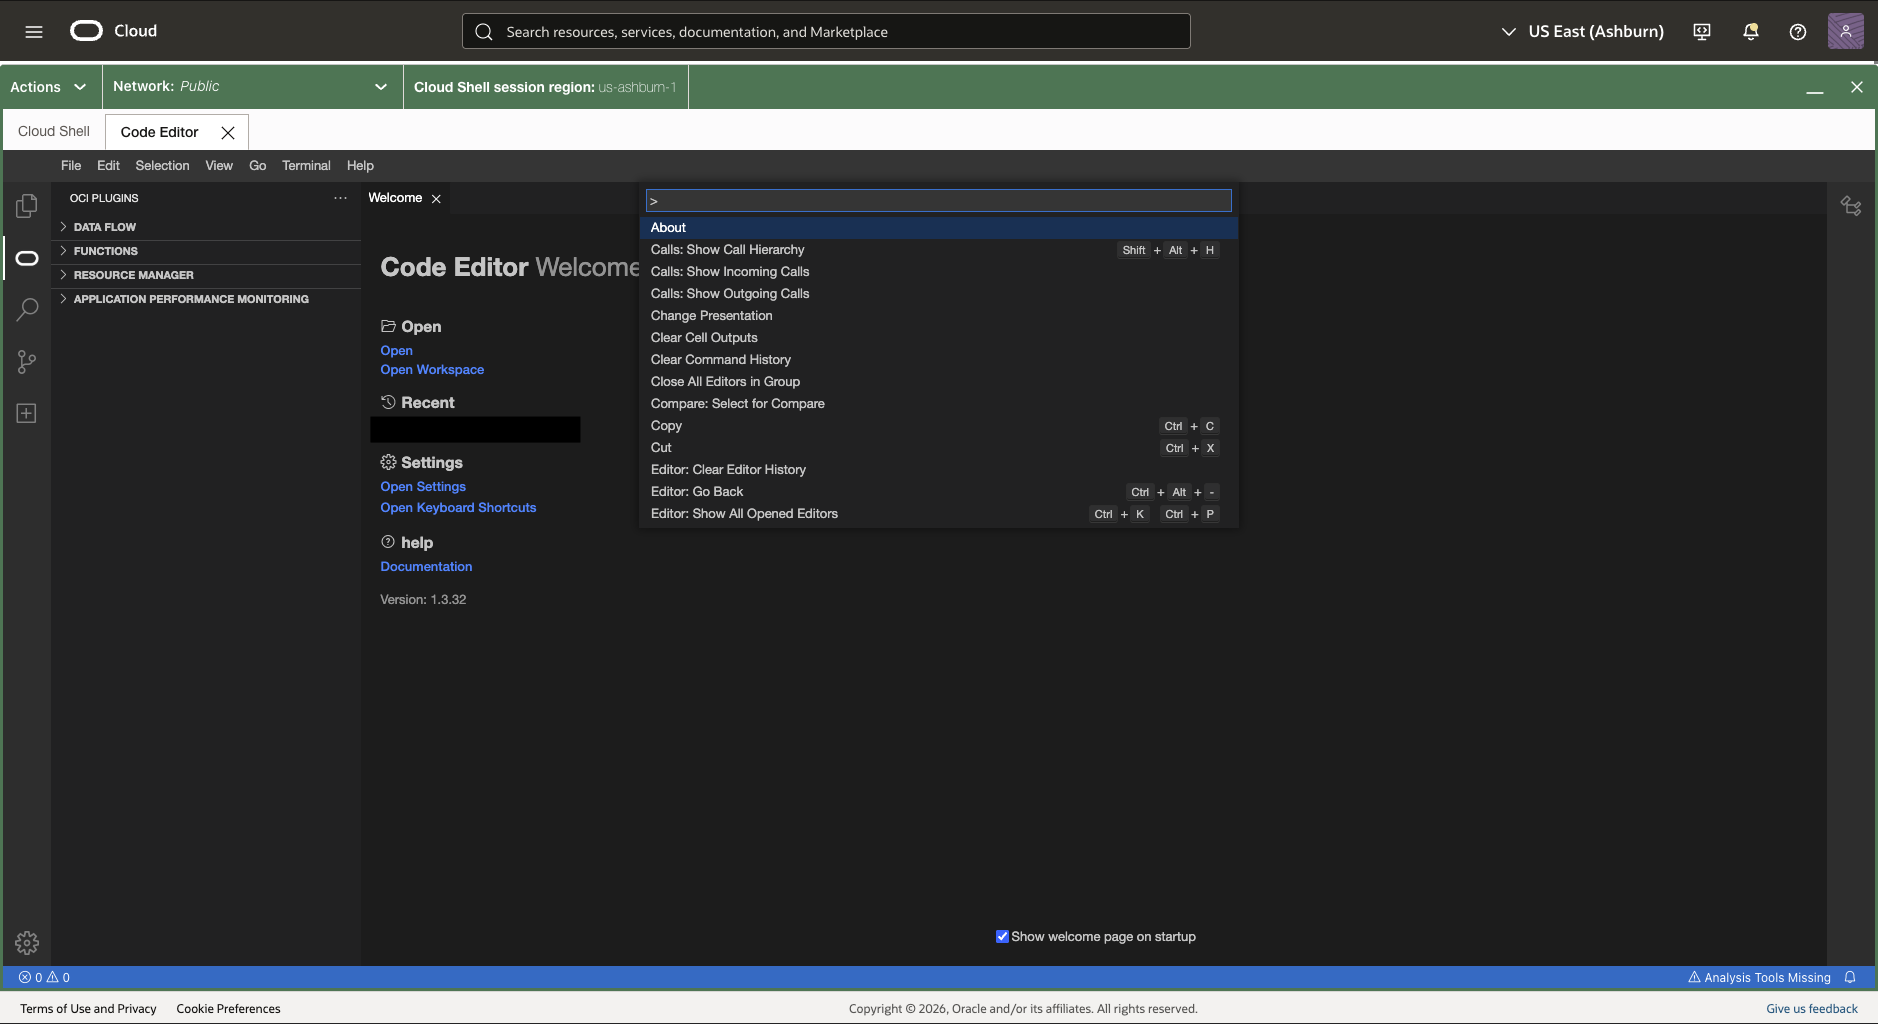This screenshot has width=1878, height=1024.
Task: Open the user profile avatar
Action: point(1845,31)
